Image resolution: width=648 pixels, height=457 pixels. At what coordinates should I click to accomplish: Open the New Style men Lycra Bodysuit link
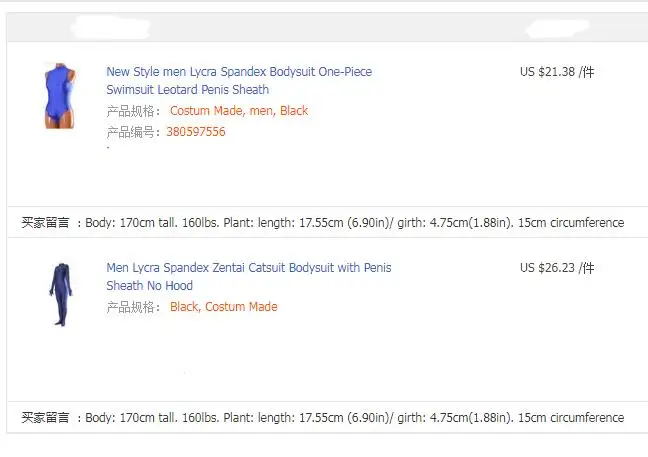point(239,72)
